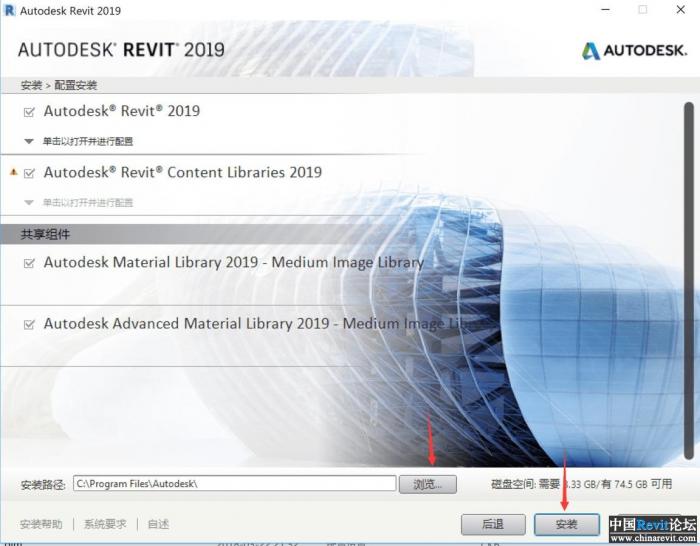Click the 后退 back button
This screenshot has height=546, width=700.
(x=492, y=524)
